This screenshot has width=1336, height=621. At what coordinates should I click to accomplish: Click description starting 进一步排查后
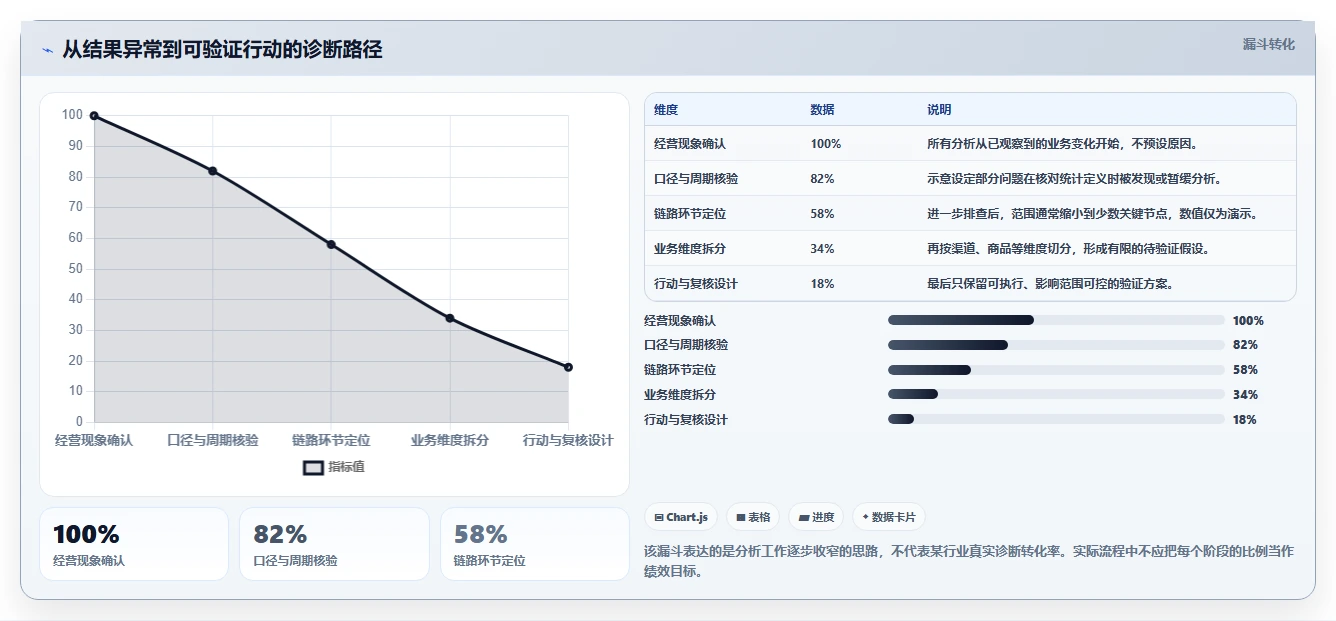[x=1092, y=214]
